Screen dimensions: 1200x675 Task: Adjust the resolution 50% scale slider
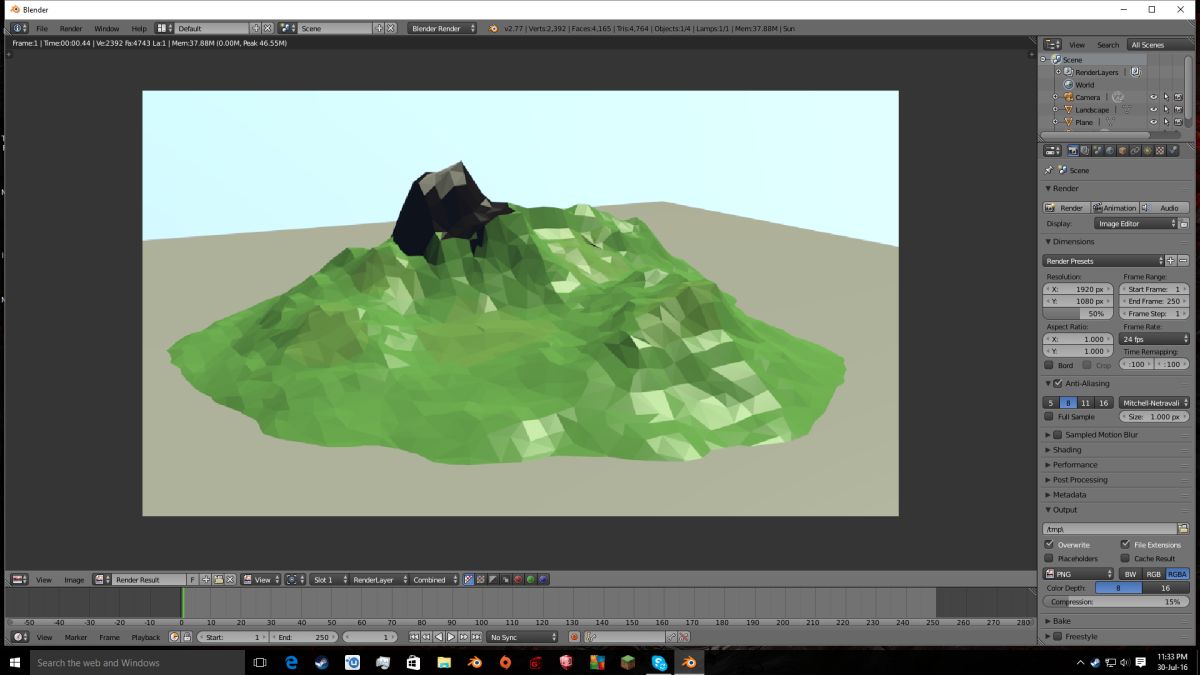(x=1078, y=313)
